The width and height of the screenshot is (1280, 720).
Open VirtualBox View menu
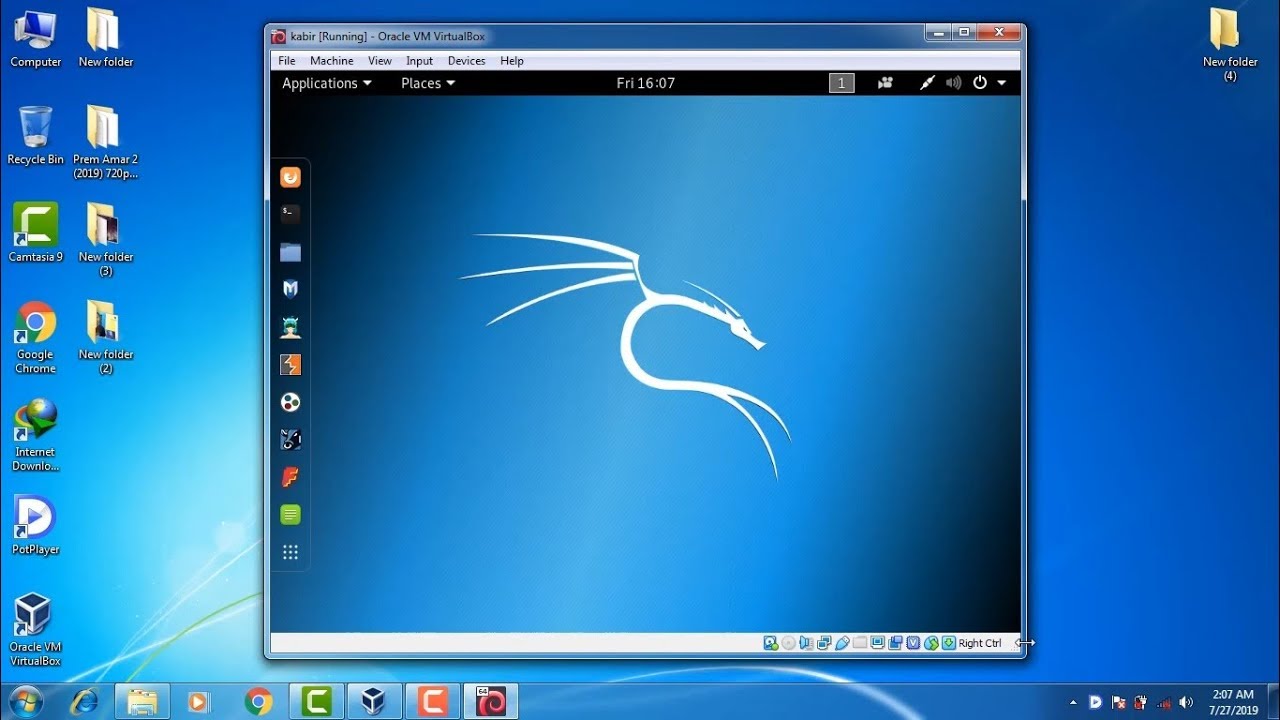[380, 61]
